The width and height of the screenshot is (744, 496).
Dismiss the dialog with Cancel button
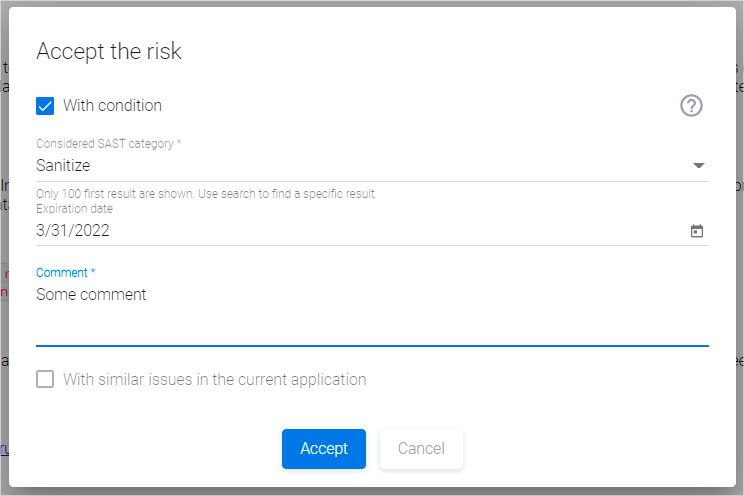[421, 449]
